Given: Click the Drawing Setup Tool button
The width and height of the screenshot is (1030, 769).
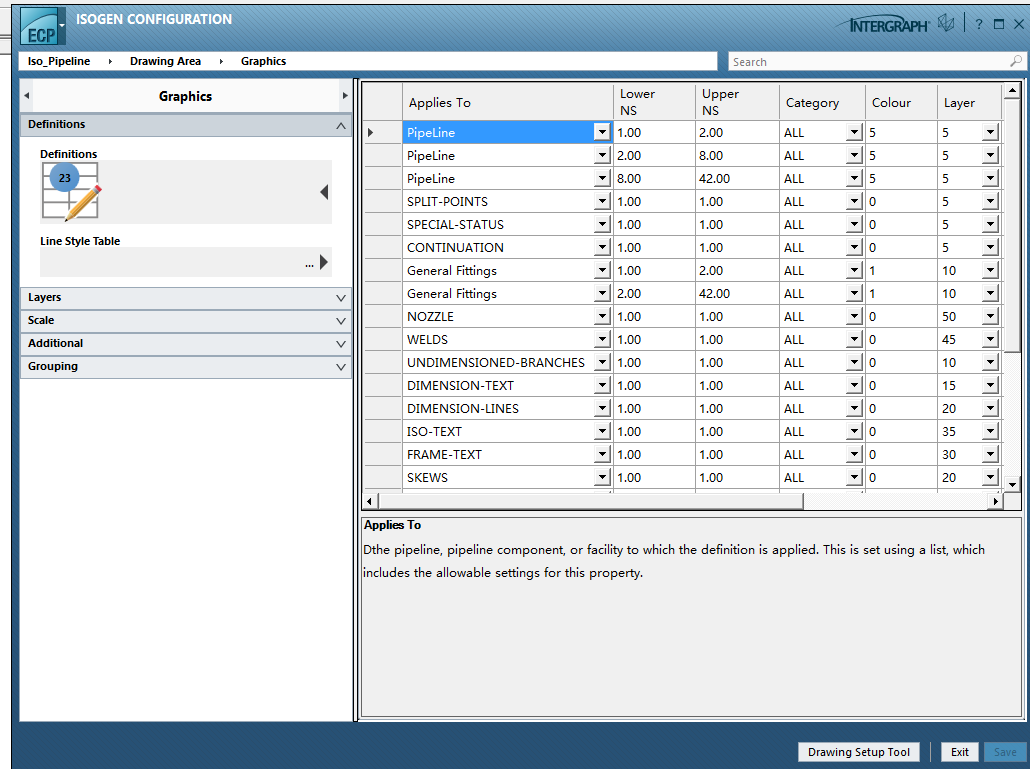Looking at the screenshot, I should (859, 752).
